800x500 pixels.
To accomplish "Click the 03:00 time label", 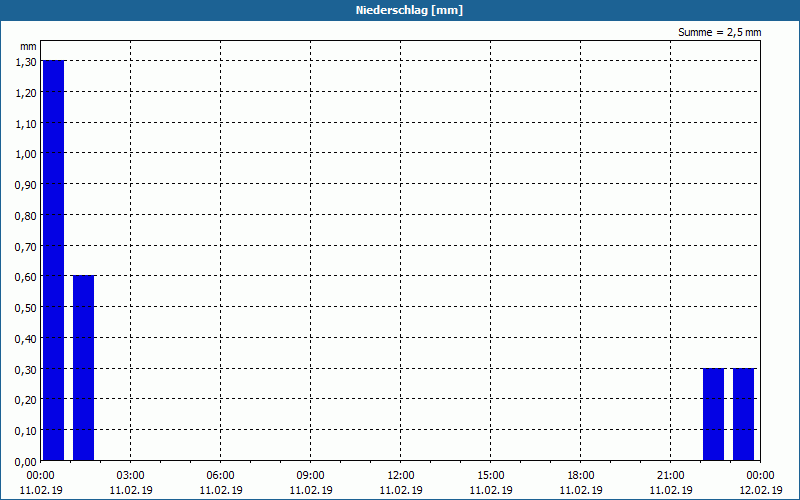I will coord(131,476).
